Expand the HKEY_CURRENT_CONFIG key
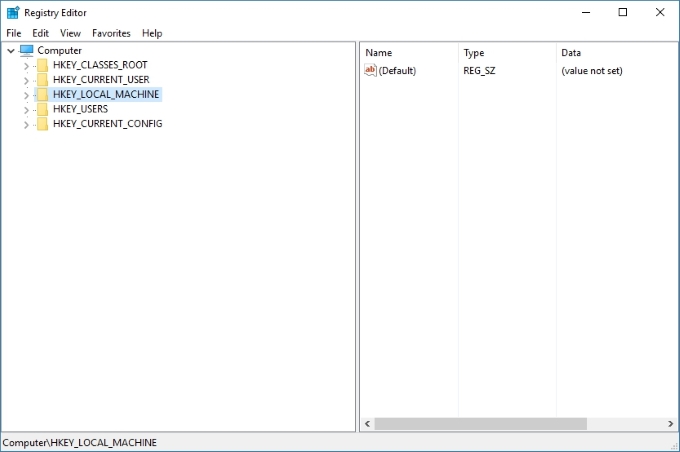This screenshot has height=452, width=680. tap(26, 124)
